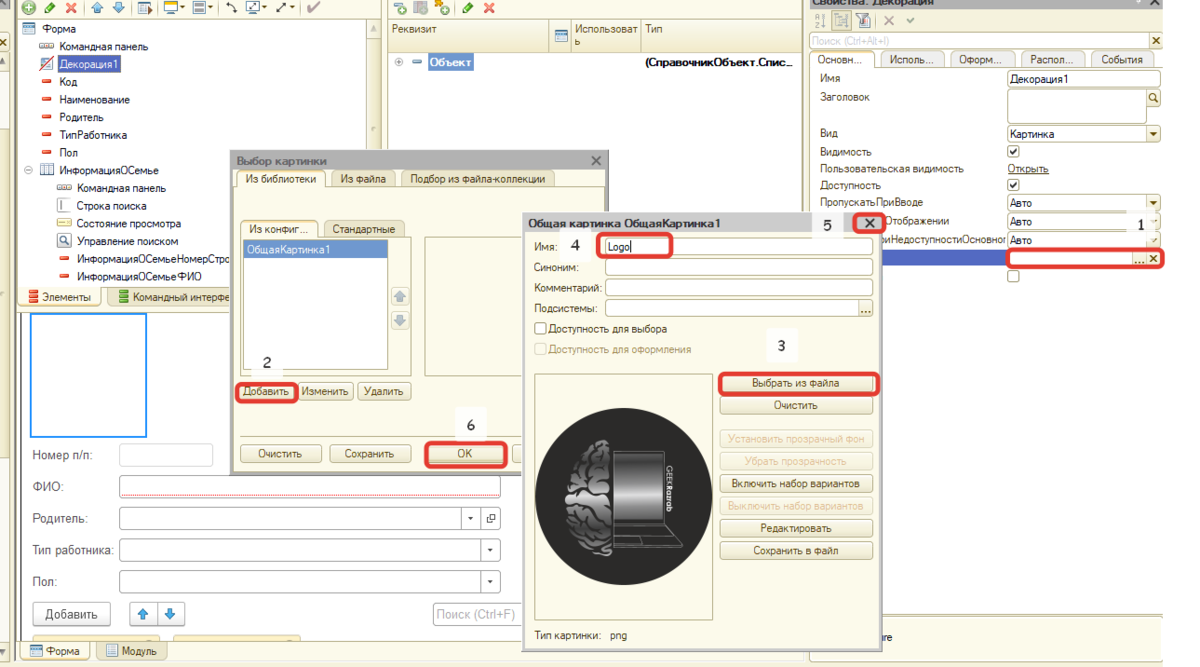Click the ellipsis button of picture property
Image resolution: width=1200 pixels, height=667 pixels.
1138,259
